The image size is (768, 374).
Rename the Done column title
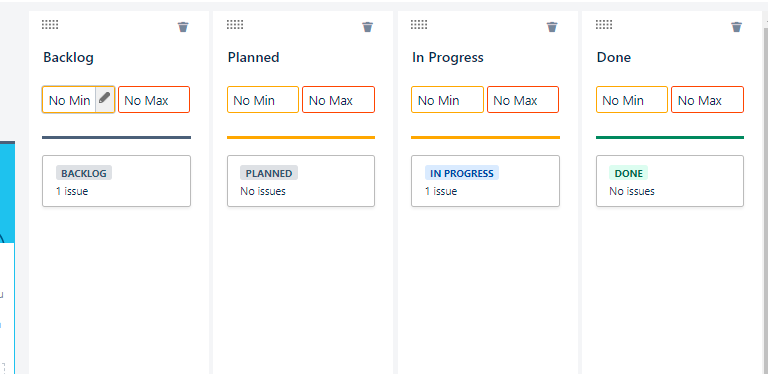[614, 58]
